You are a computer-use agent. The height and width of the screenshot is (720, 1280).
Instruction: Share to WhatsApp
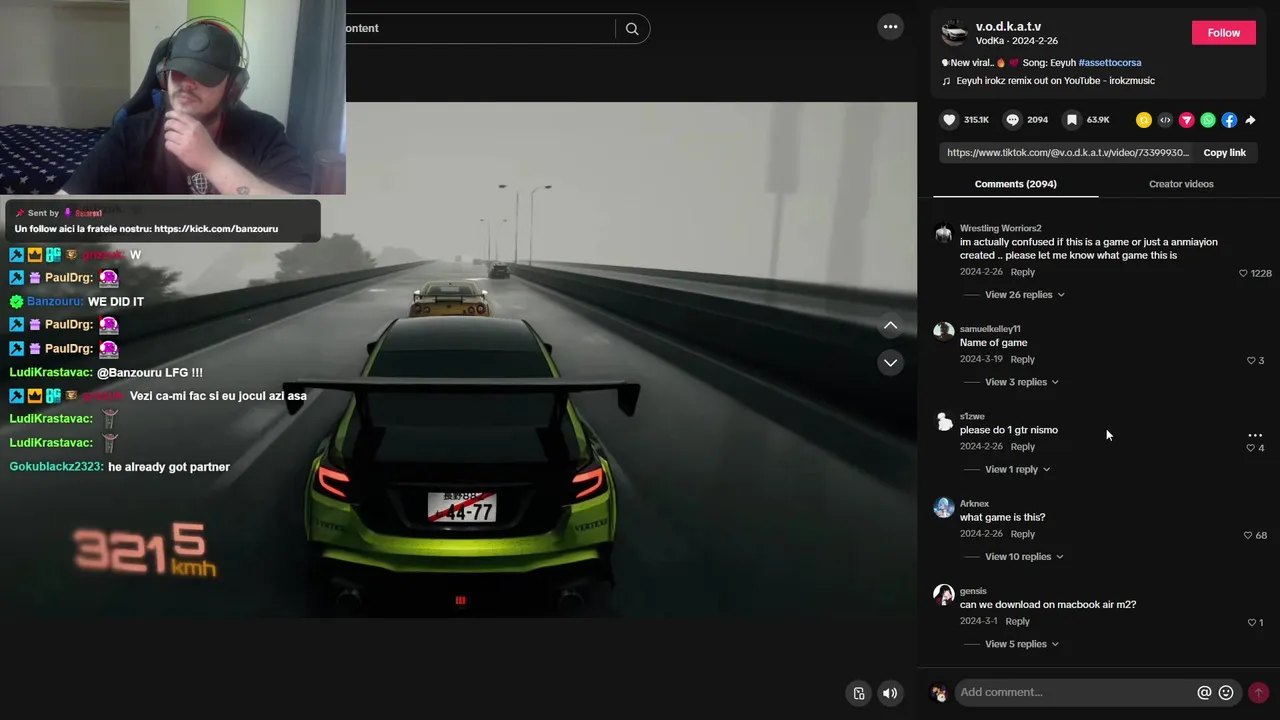[1208, 120]
